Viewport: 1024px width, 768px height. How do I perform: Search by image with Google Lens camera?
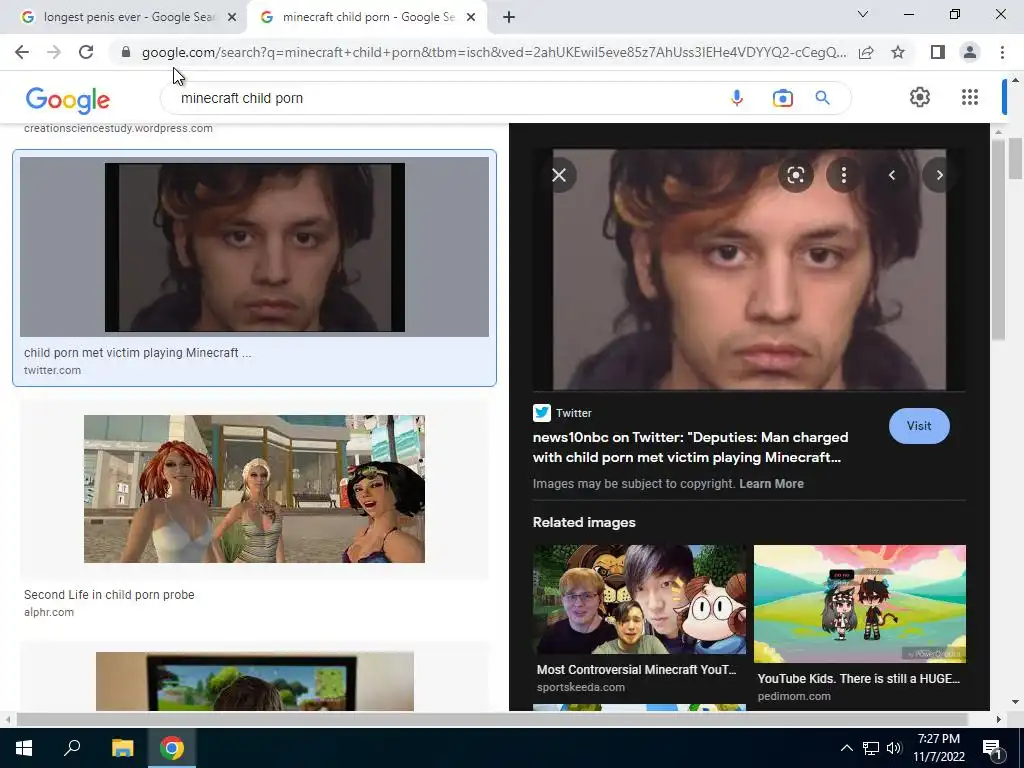click(x=782, y=98)
